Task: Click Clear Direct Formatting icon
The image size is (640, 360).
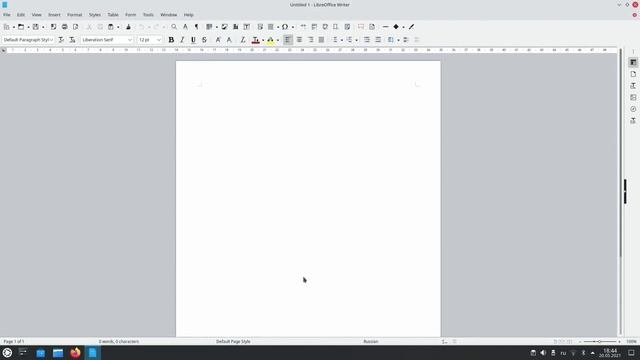Action: point(243,40)
